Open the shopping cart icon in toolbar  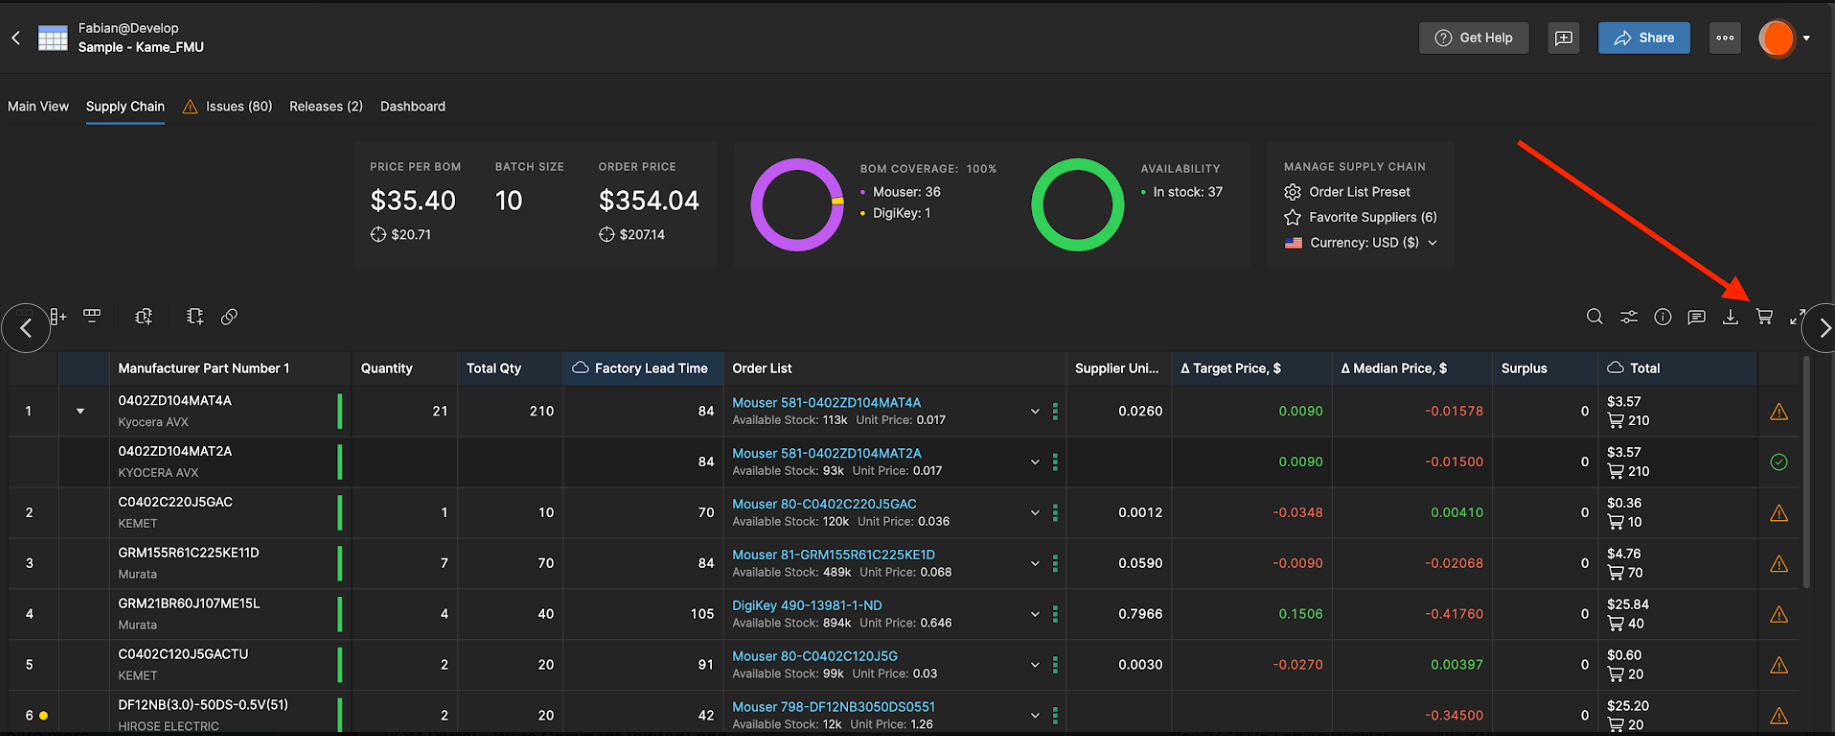click(x=1764, y=316)
